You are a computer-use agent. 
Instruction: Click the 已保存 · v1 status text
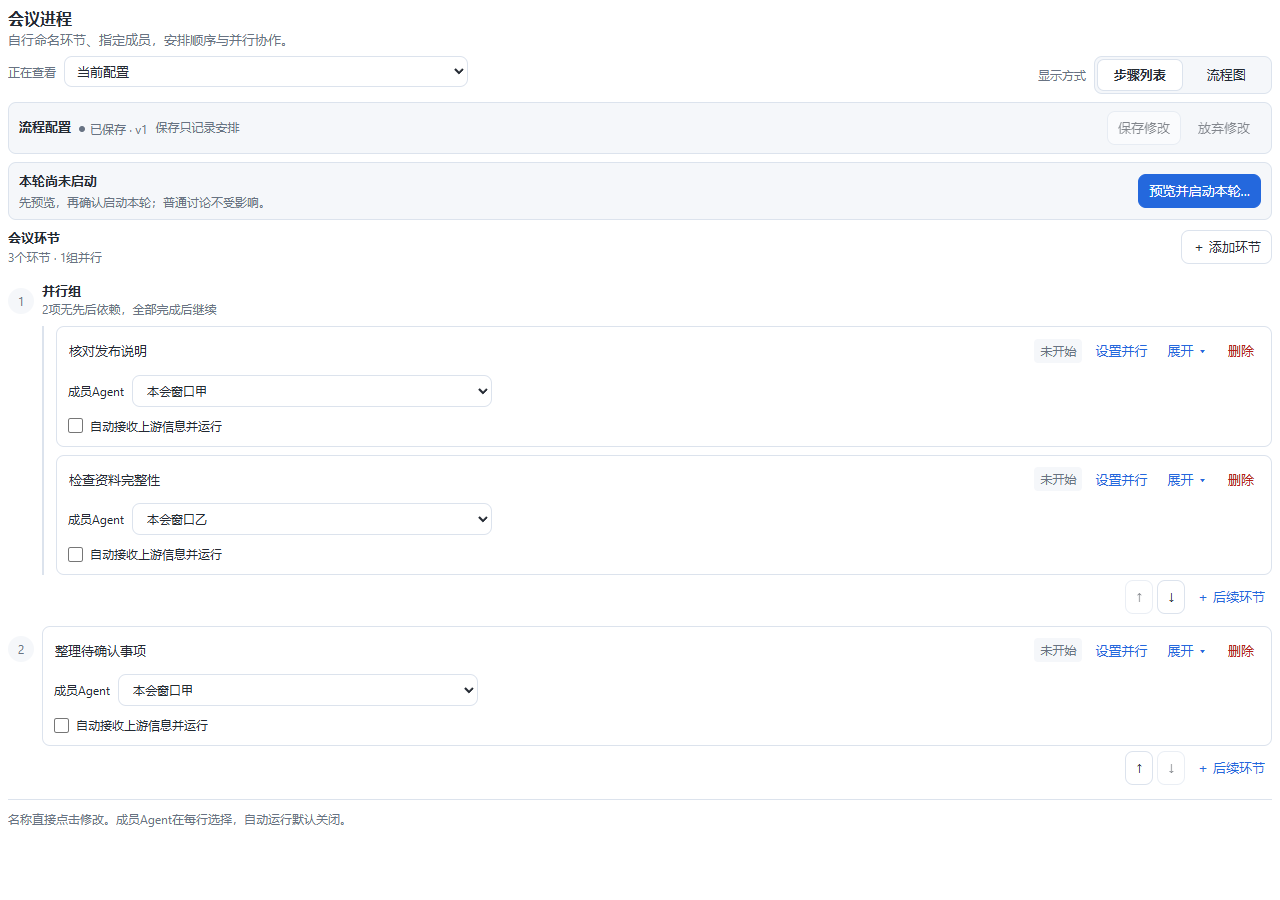click(x=113, y=129)
